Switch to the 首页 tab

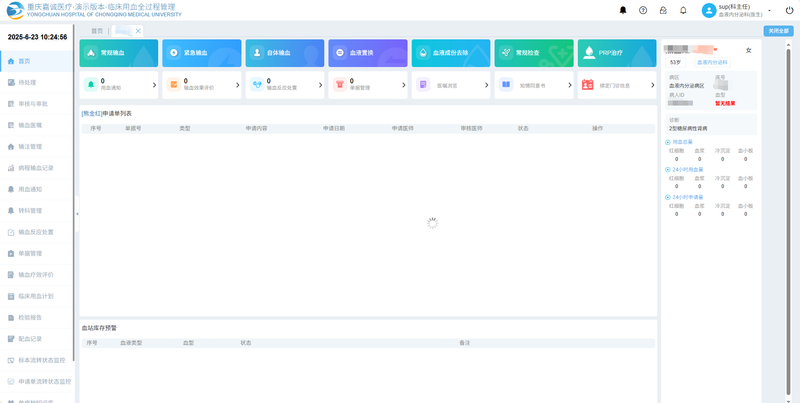click(97, 31)
